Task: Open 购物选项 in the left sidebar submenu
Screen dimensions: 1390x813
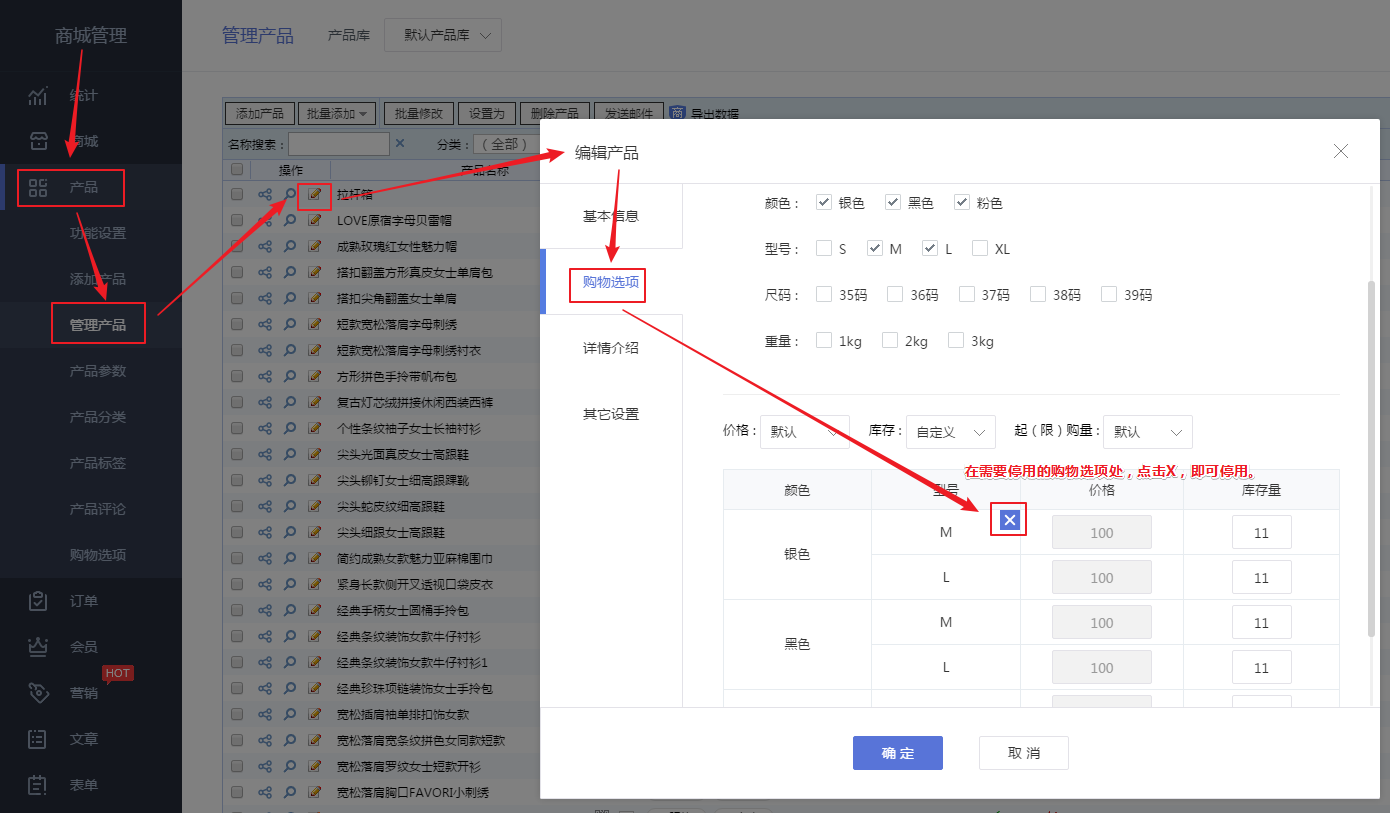Action: tap(98, 555)
